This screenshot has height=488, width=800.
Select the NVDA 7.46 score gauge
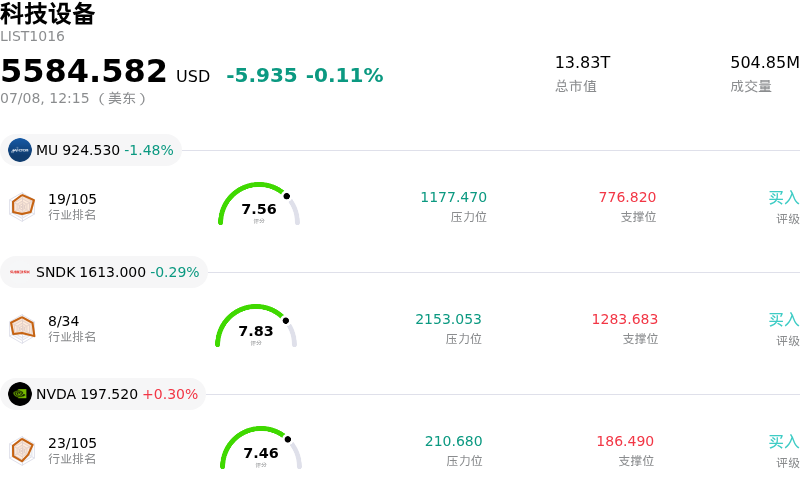261,448
